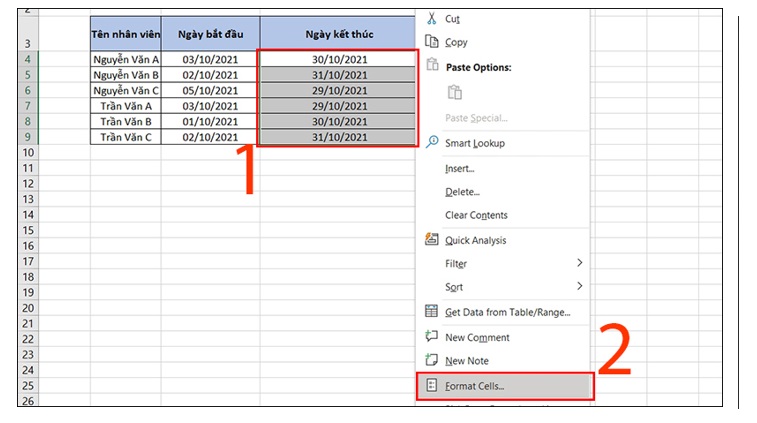757x423 pixels.
Task: Click start date 05/10/2021 cell
Action: 210,90
